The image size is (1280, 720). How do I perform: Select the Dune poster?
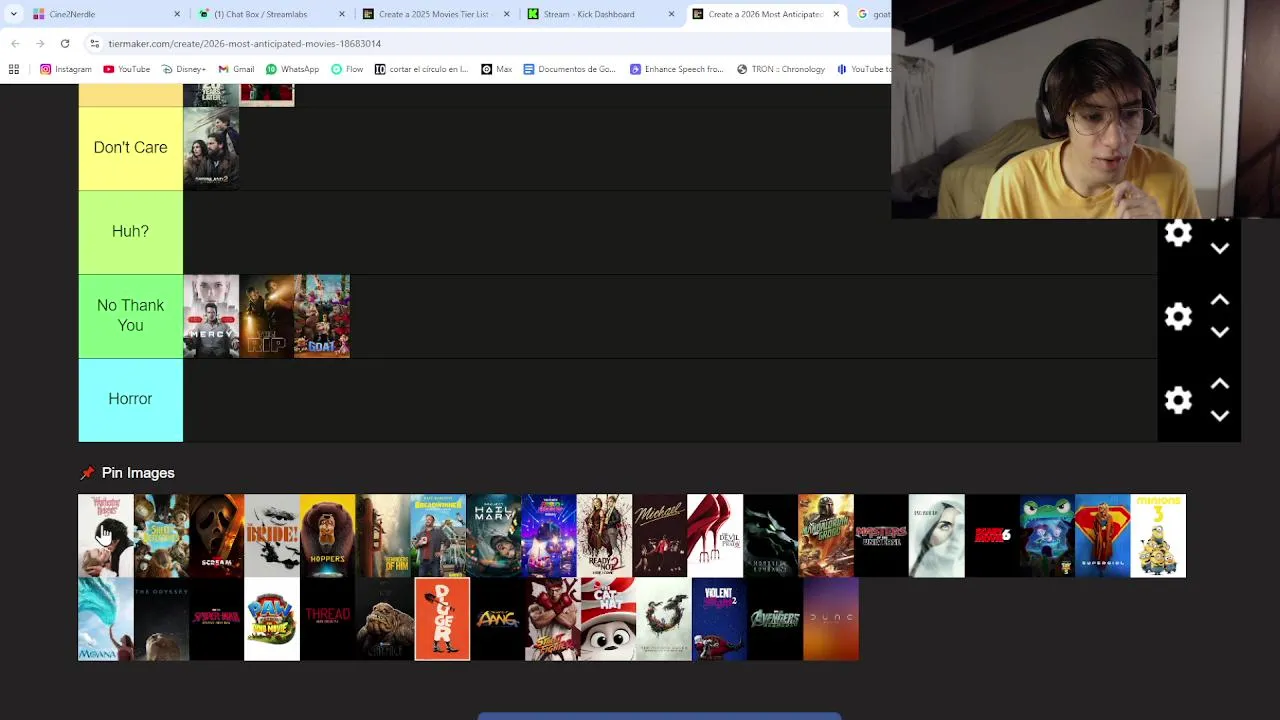coord(831,619)
